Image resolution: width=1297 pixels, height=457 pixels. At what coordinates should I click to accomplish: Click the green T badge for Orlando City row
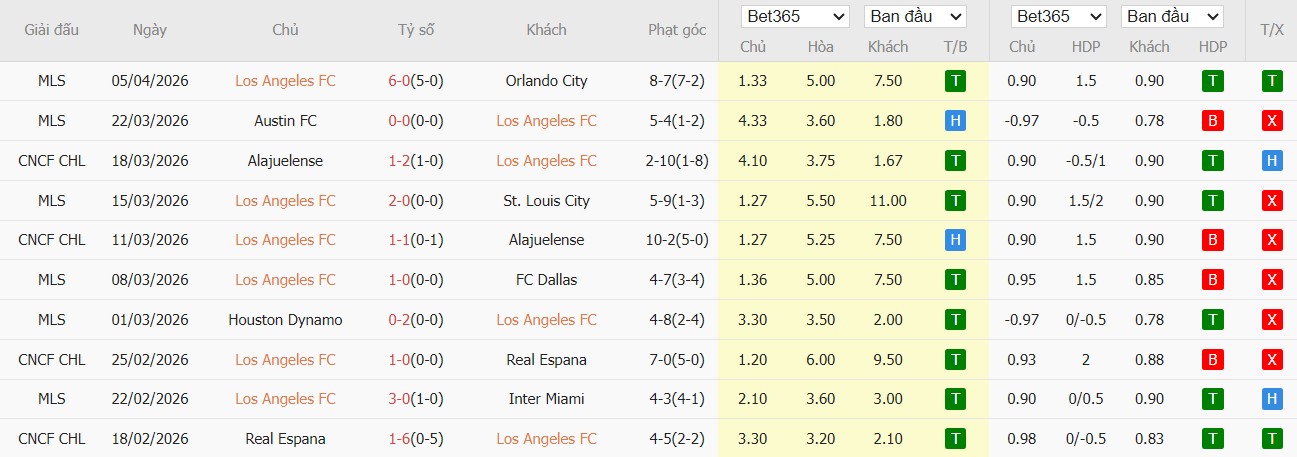tap(955, 81)
